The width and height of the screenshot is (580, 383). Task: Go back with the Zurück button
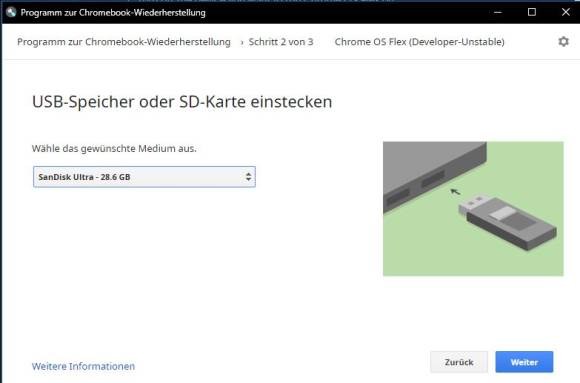(459, 362)
